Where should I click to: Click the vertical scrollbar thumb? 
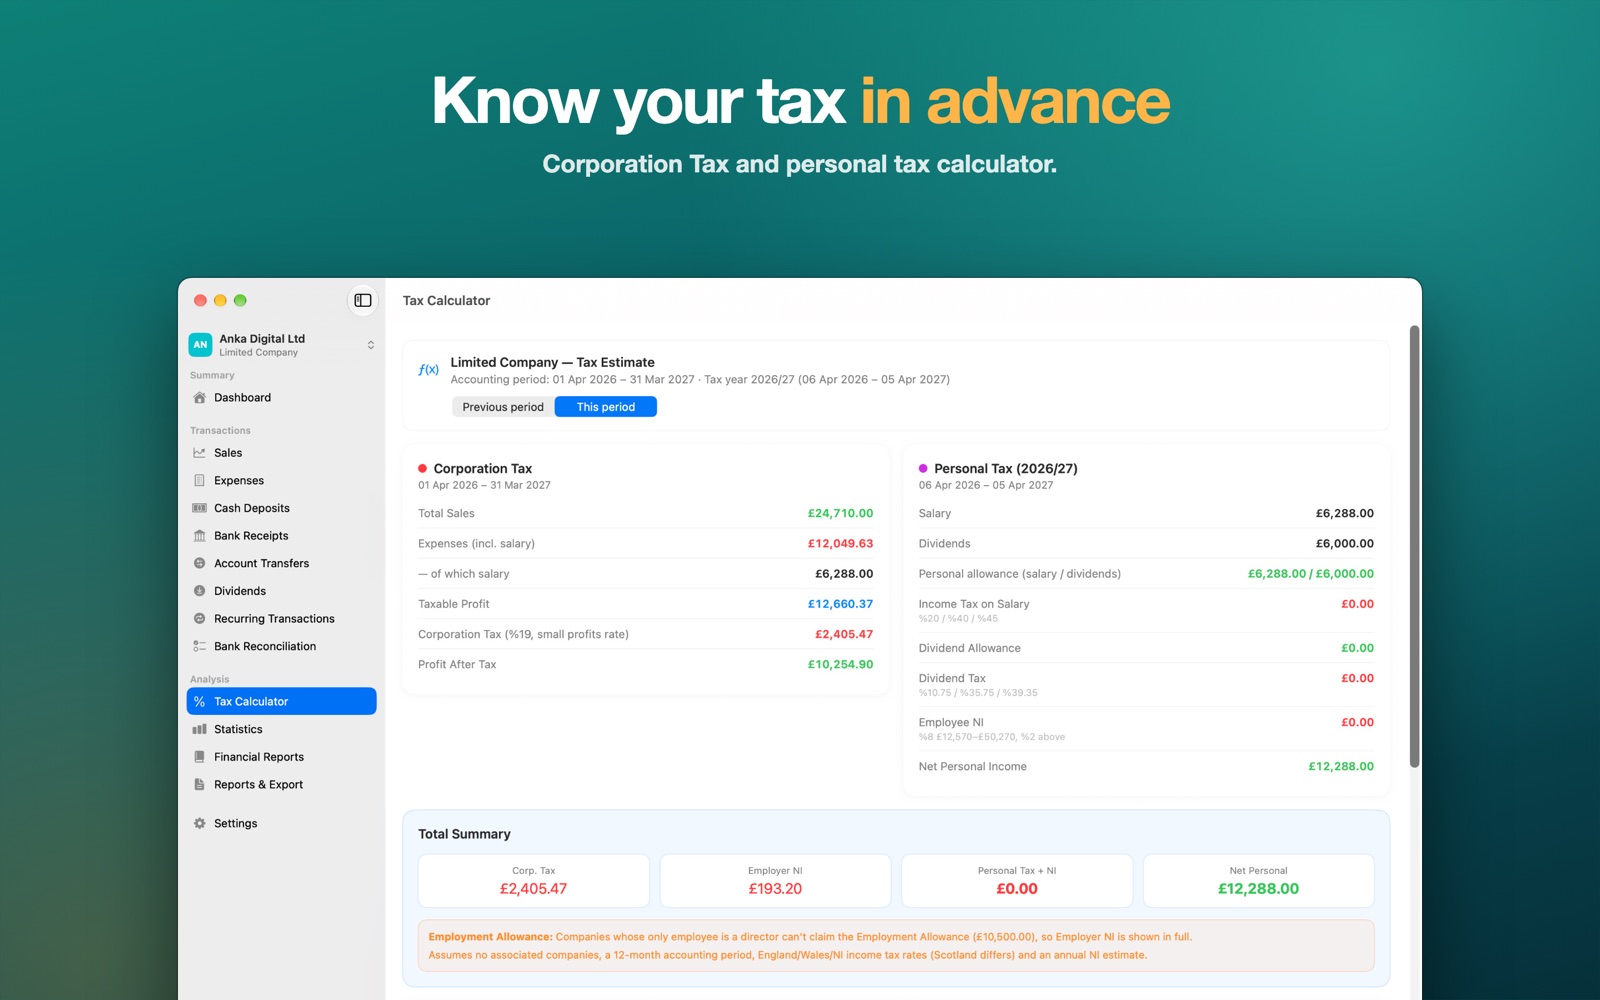tap(1414, 546)
